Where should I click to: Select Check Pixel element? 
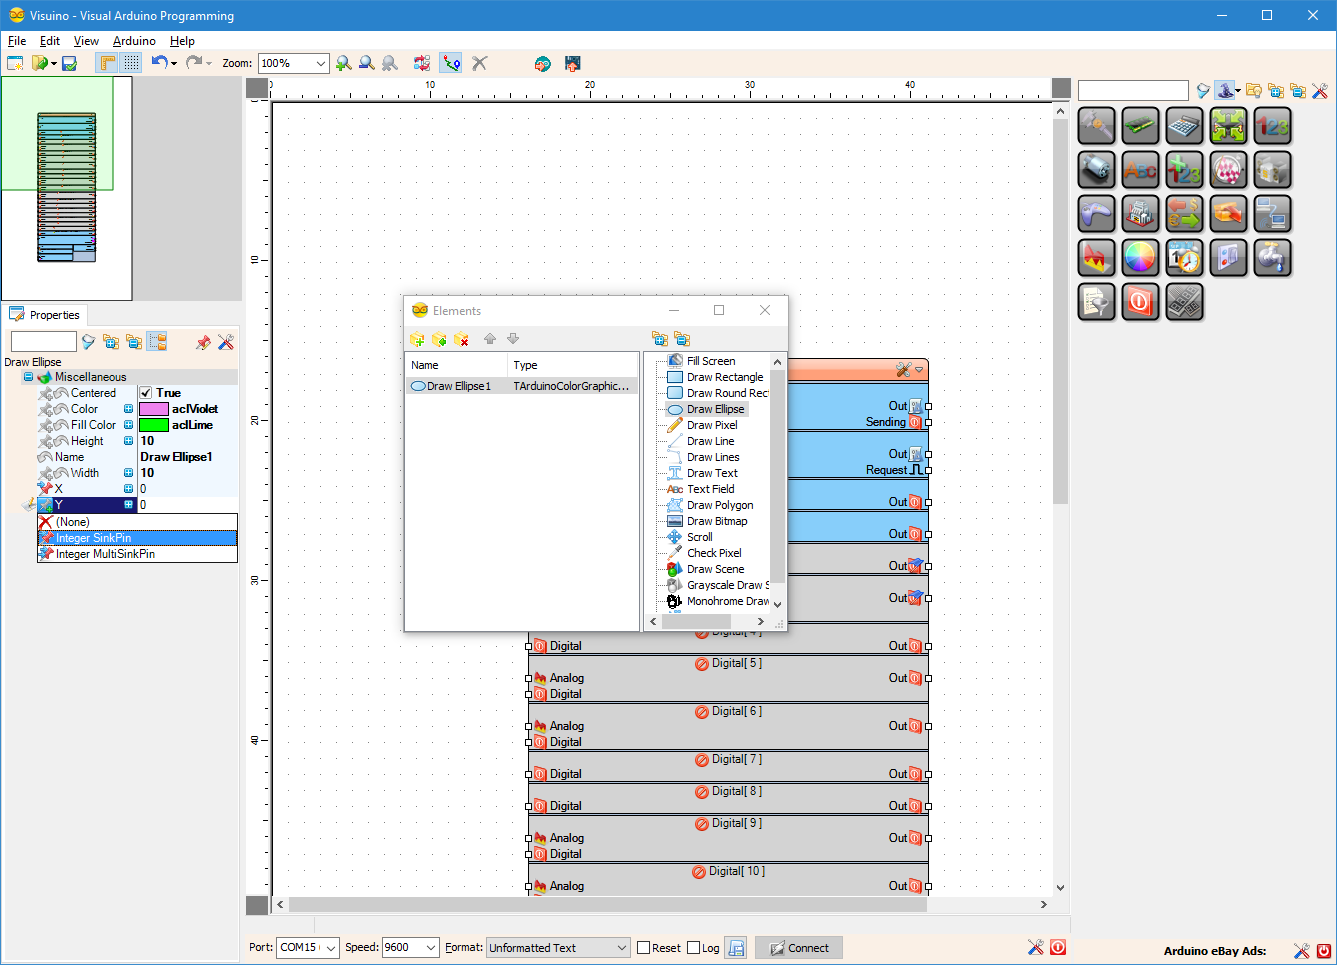click(x=714, y=553)
